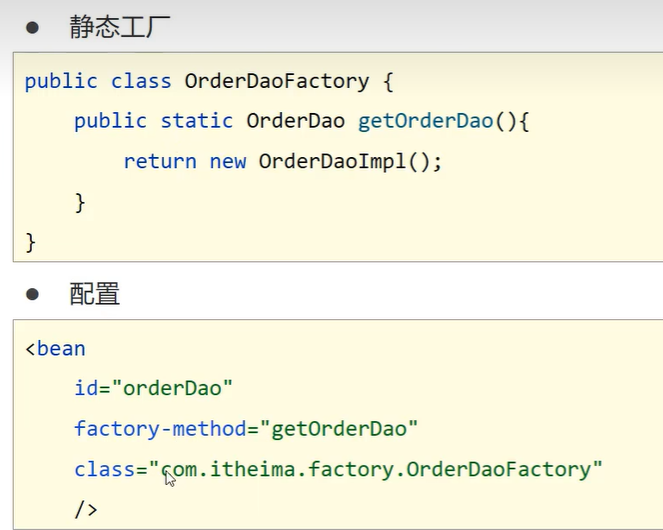Click the OrderDaoFactory class name in Java code

point(277,81)
